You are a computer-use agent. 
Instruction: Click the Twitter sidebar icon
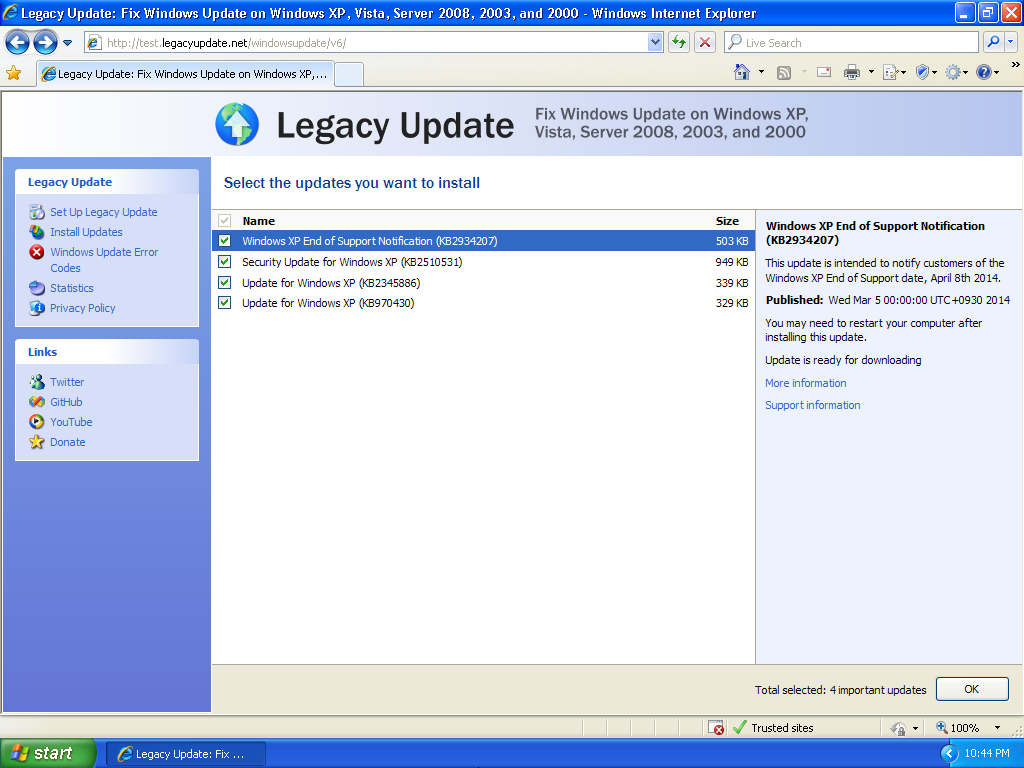pos(37,382)
